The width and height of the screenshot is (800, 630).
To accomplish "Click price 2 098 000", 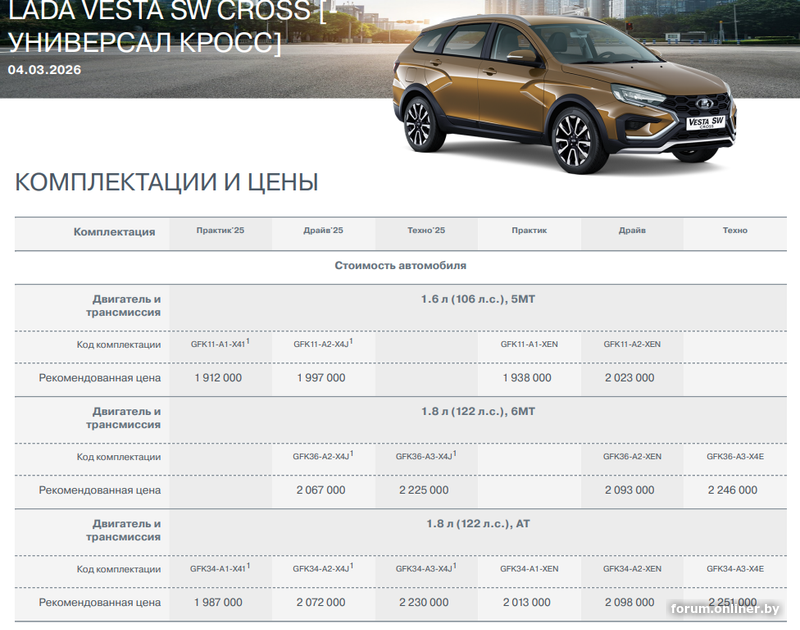I will [630, 602].
